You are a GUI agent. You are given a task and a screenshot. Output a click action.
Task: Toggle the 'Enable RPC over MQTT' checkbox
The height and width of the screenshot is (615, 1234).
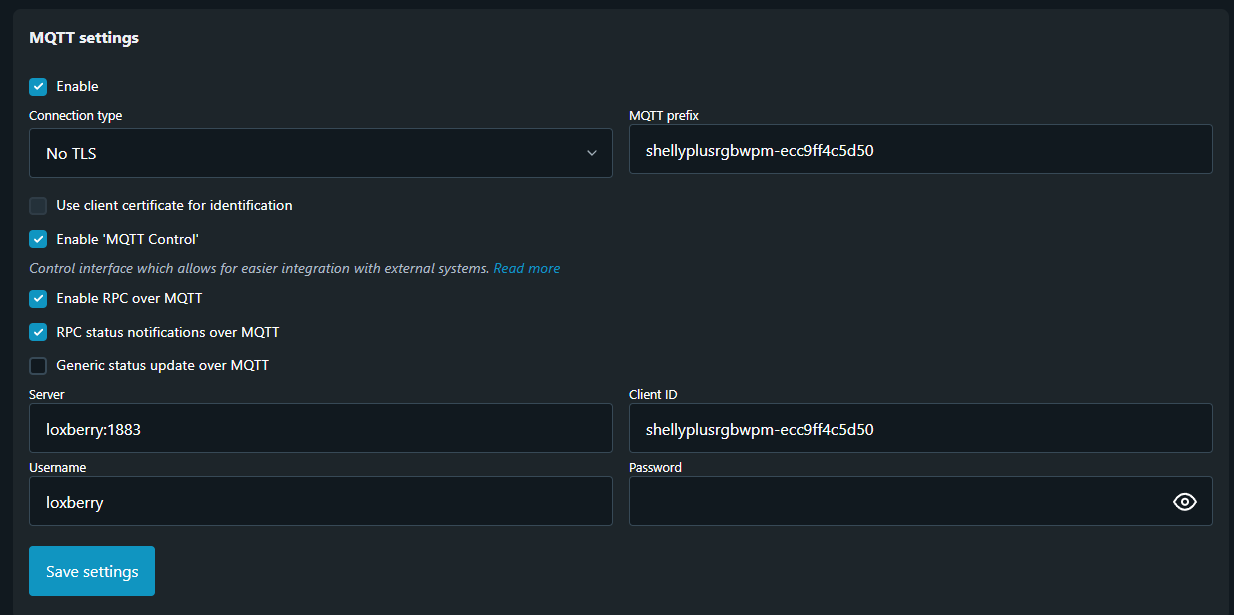[38, 298]
